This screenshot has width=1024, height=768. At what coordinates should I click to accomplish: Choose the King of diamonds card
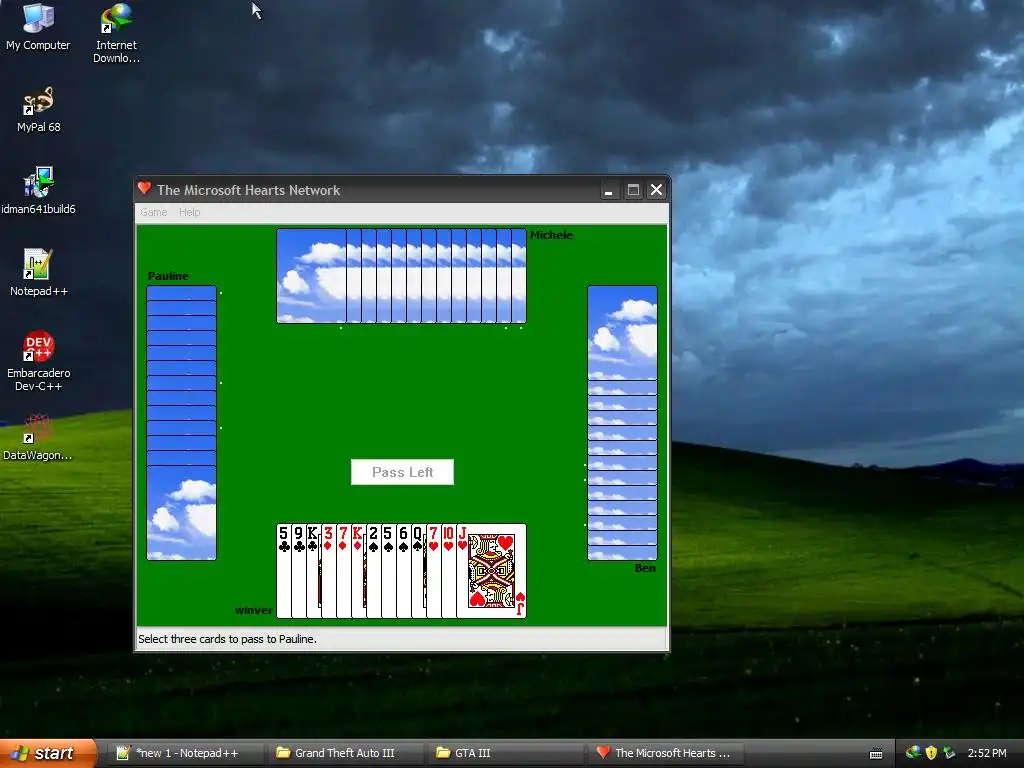tap(359, 571)
